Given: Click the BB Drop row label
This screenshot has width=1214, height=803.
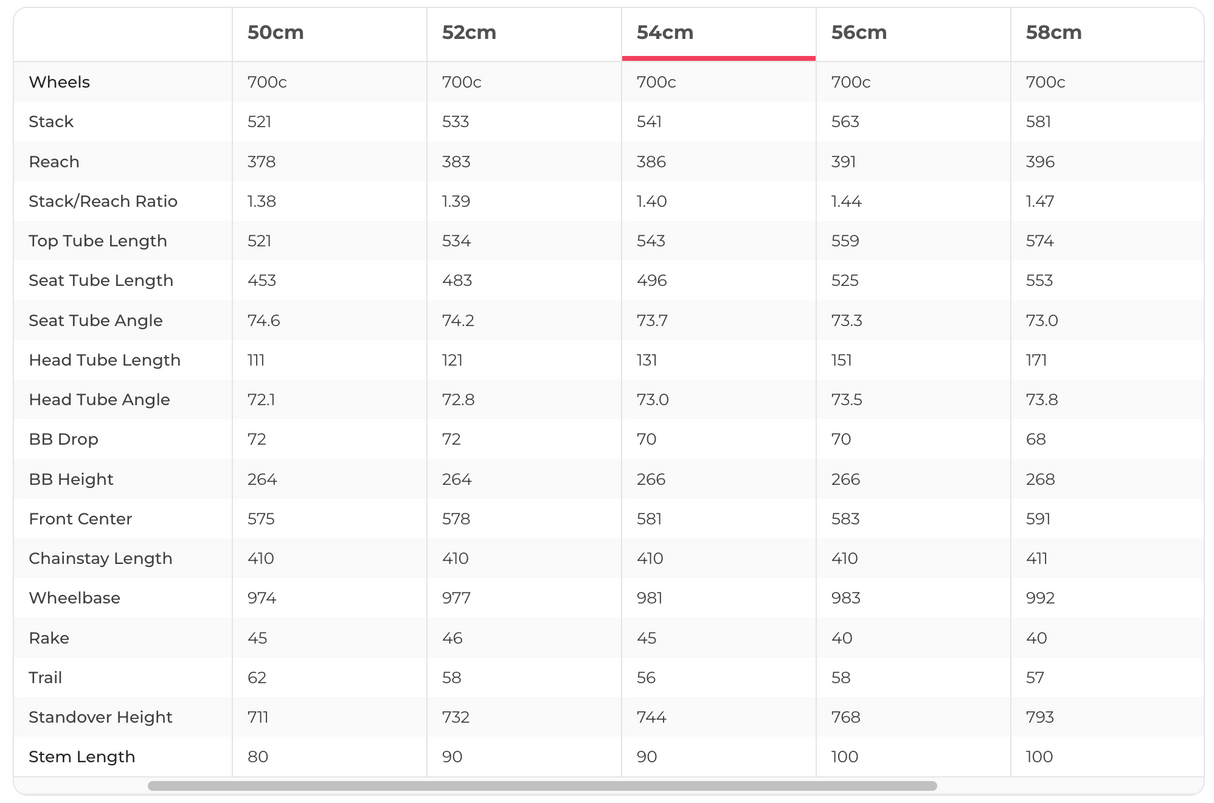Looking at the screenshot, I should tap(63, 439).
